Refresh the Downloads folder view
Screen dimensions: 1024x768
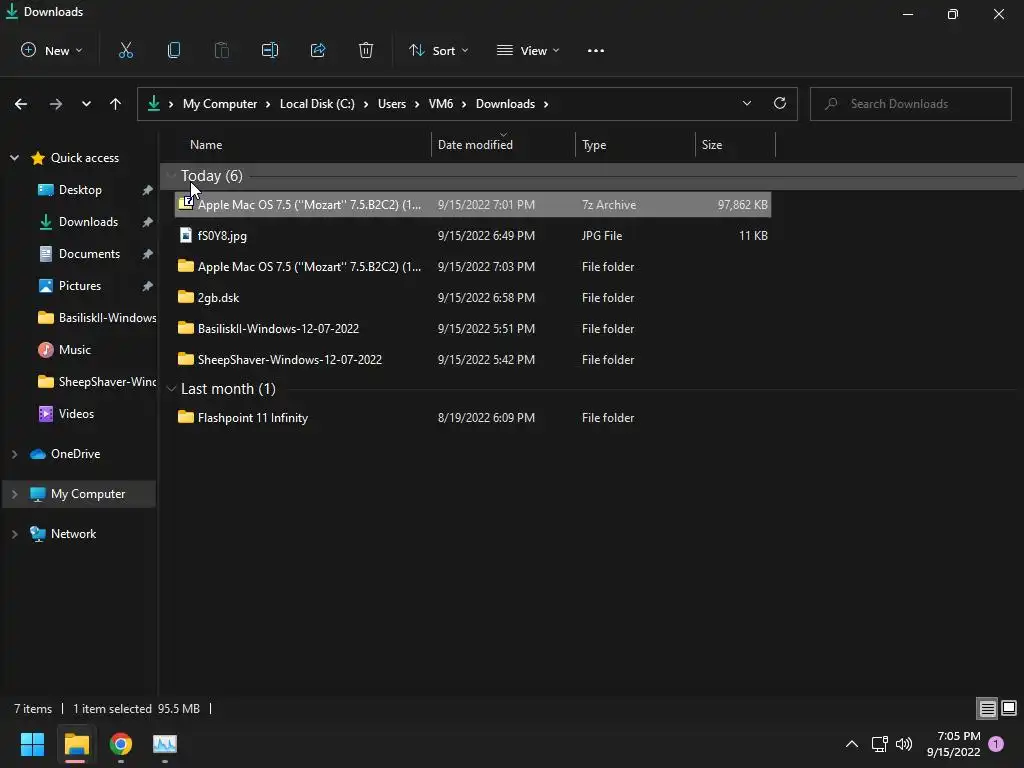780,103
